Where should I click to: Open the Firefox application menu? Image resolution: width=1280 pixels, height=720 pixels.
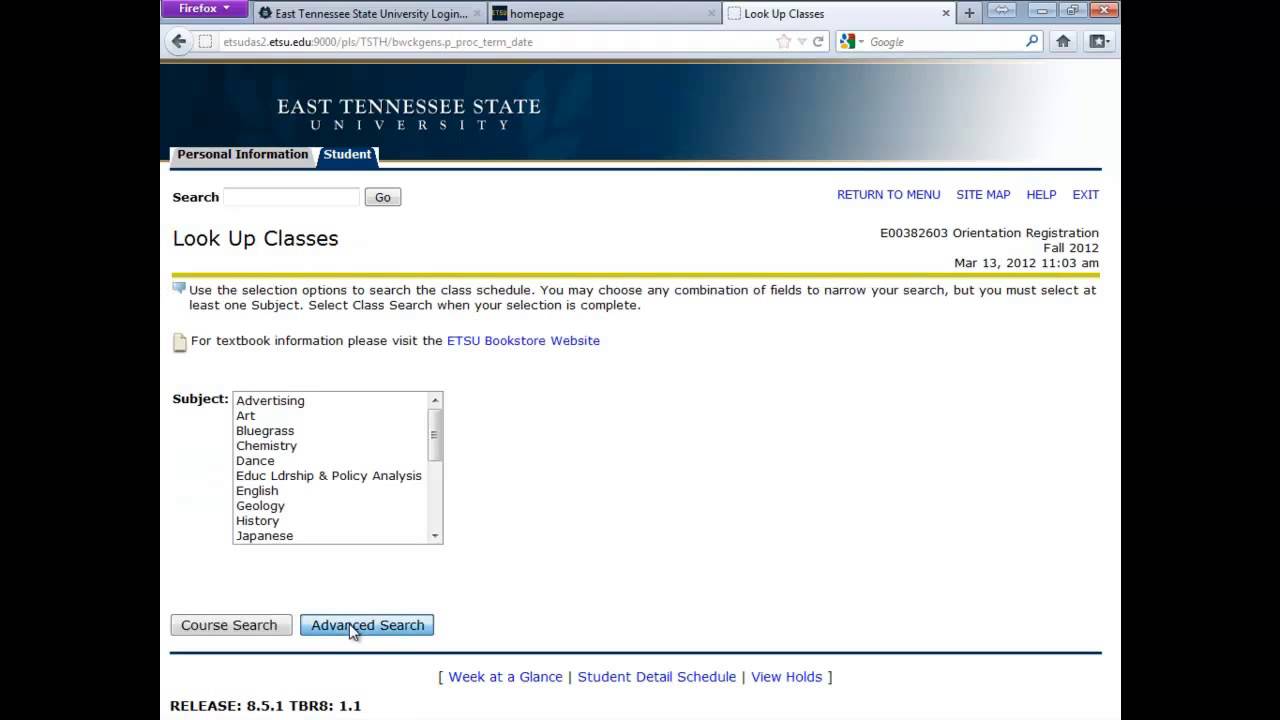click(205, 9)
